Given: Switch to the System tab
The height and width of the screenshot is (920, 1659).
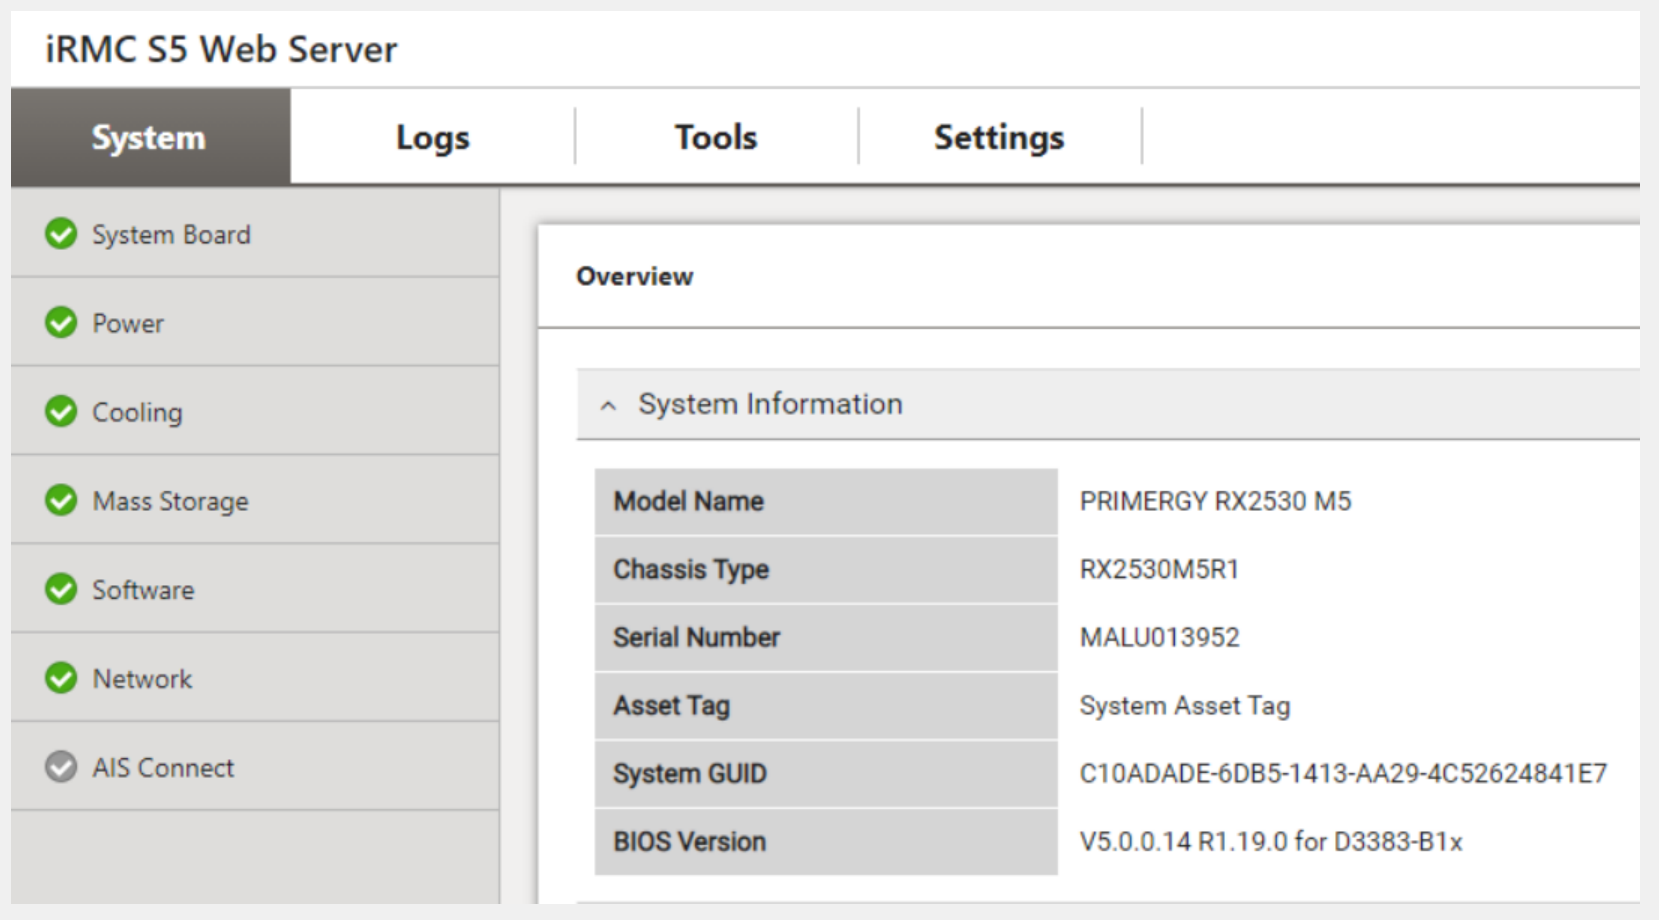Looking at the screenshot, I should pyautogui.click(x=150, y=136).
